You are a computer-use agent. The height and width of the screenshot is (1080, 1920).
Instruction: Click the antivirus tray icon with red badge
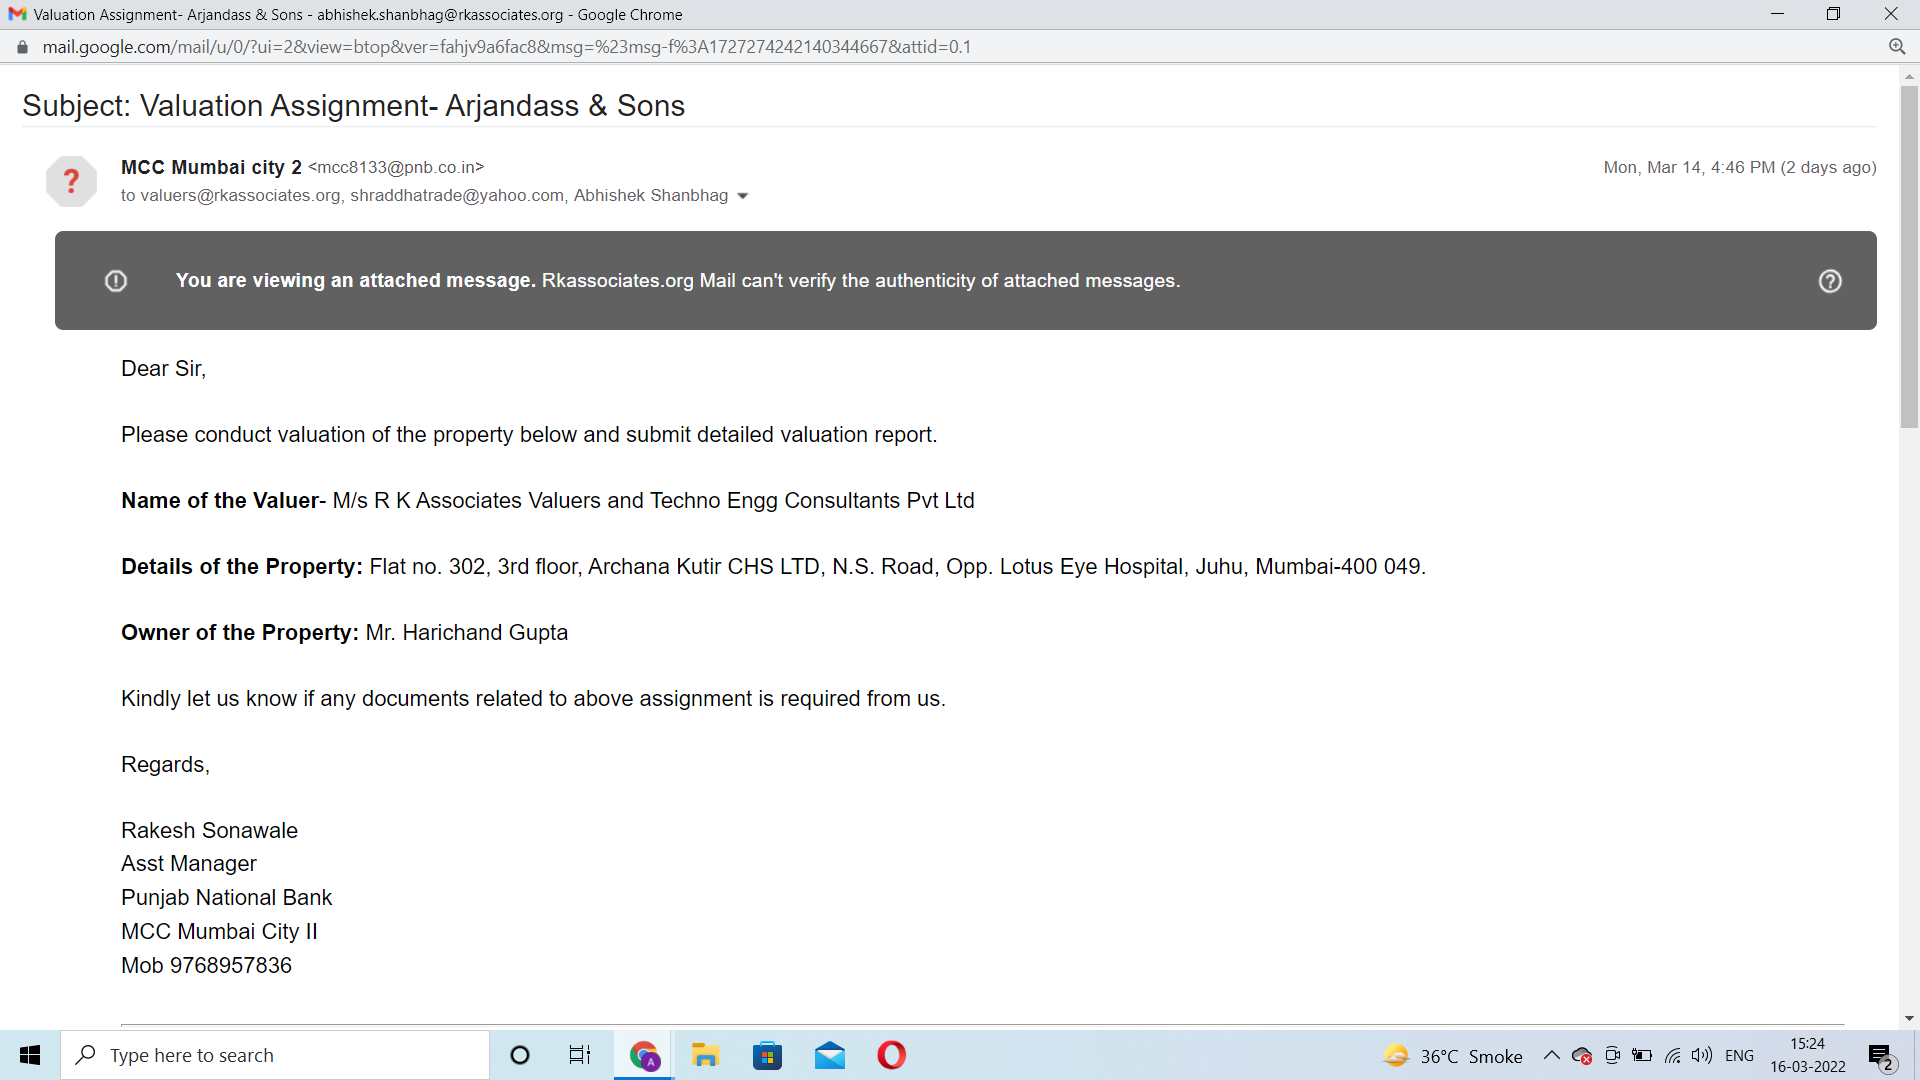pyautogui.click(x=1582, y=1055)
